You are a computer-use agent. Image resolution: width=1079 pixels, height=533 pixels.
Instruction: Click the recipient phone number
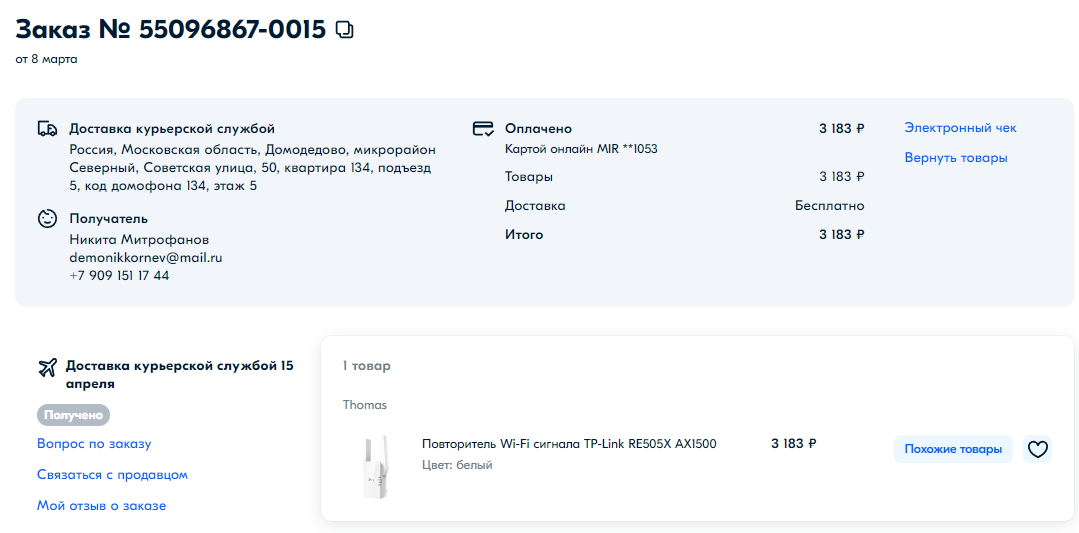click(119, 276)
